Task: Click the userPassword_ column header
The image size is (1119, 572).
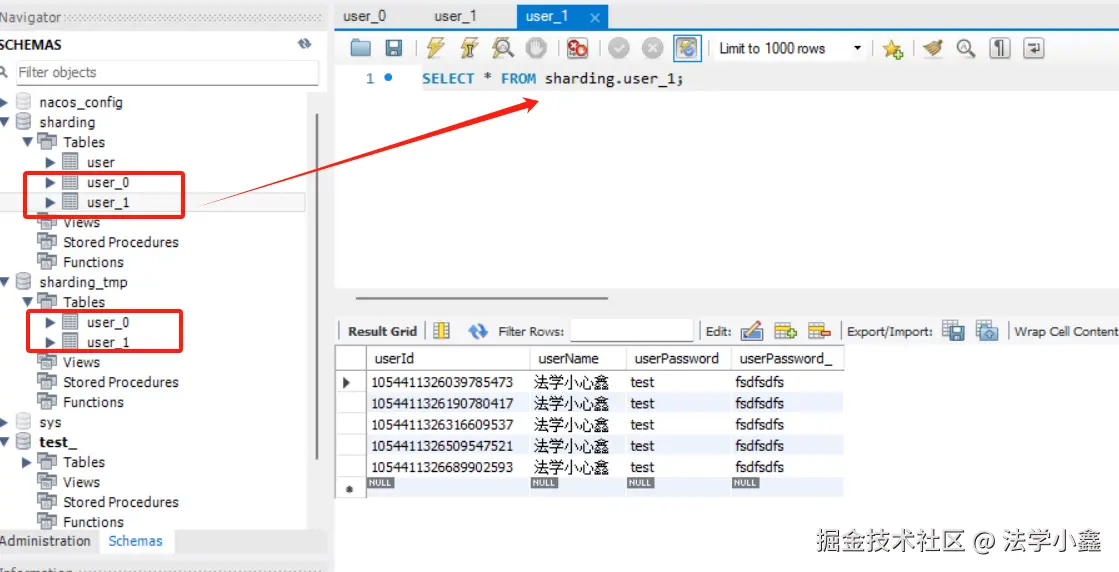Action: (787, 359)
